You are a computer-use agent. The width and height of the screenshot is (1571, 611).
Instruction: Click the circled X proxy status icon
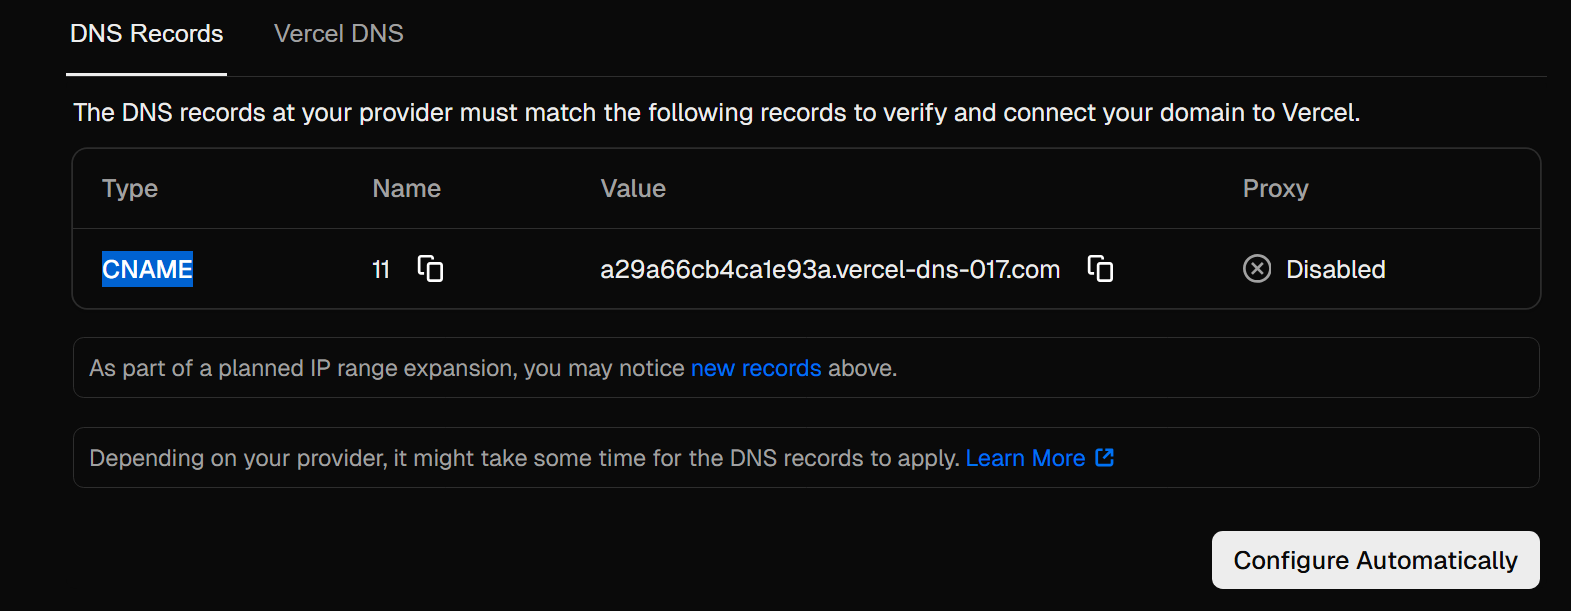pyautogui.click(x=1257, y=269)
